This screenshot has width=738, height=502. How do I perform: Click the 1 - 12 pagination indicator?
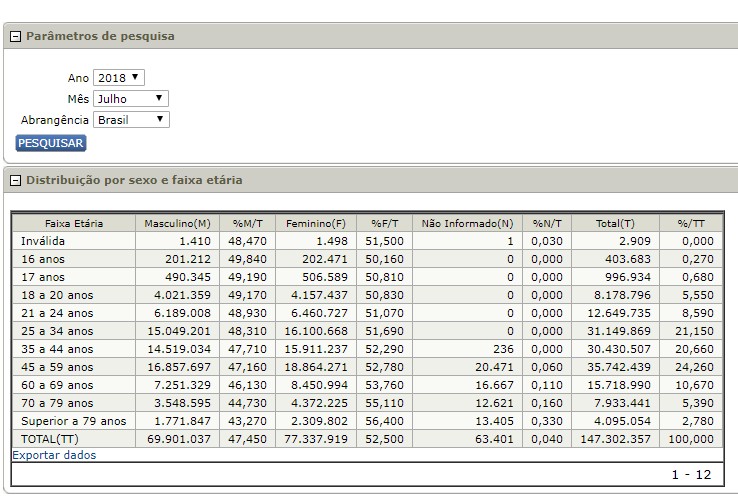click(x=692, y=474)
